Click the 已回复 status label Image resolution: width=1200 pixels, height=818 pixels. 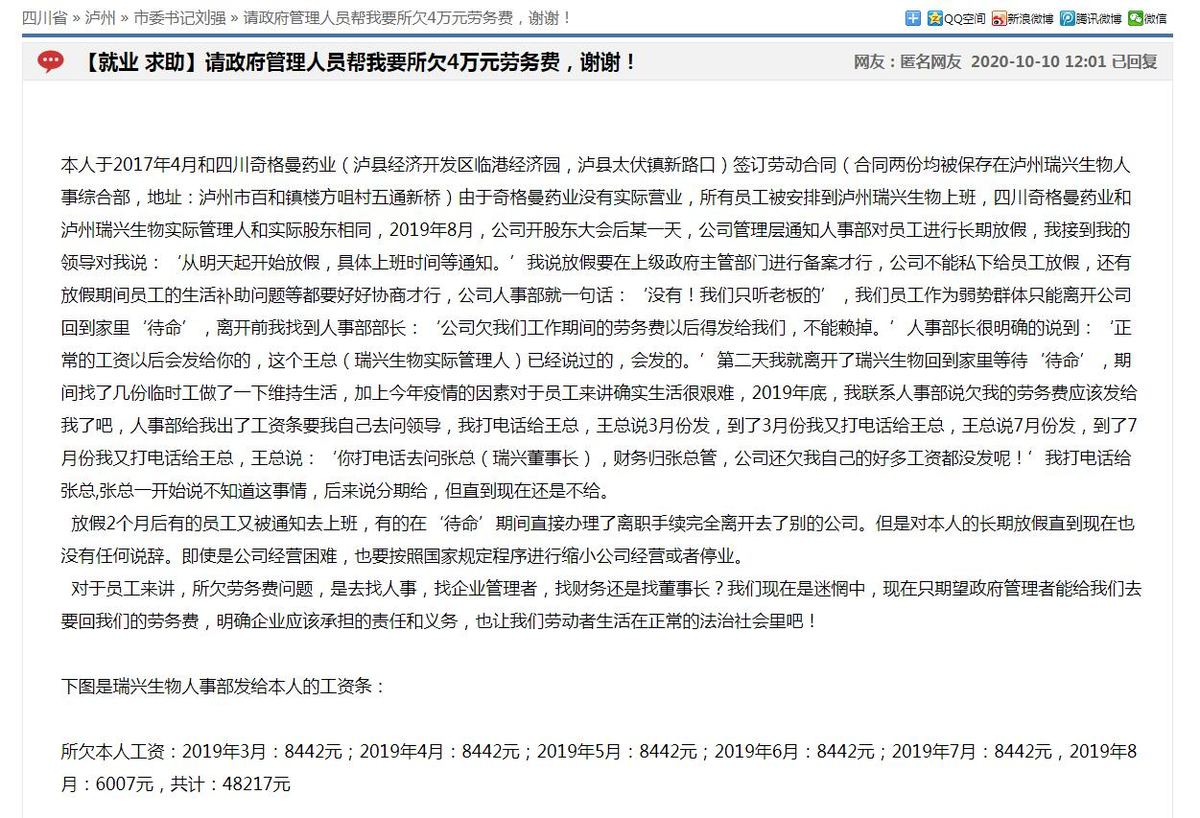point(1134,62)
